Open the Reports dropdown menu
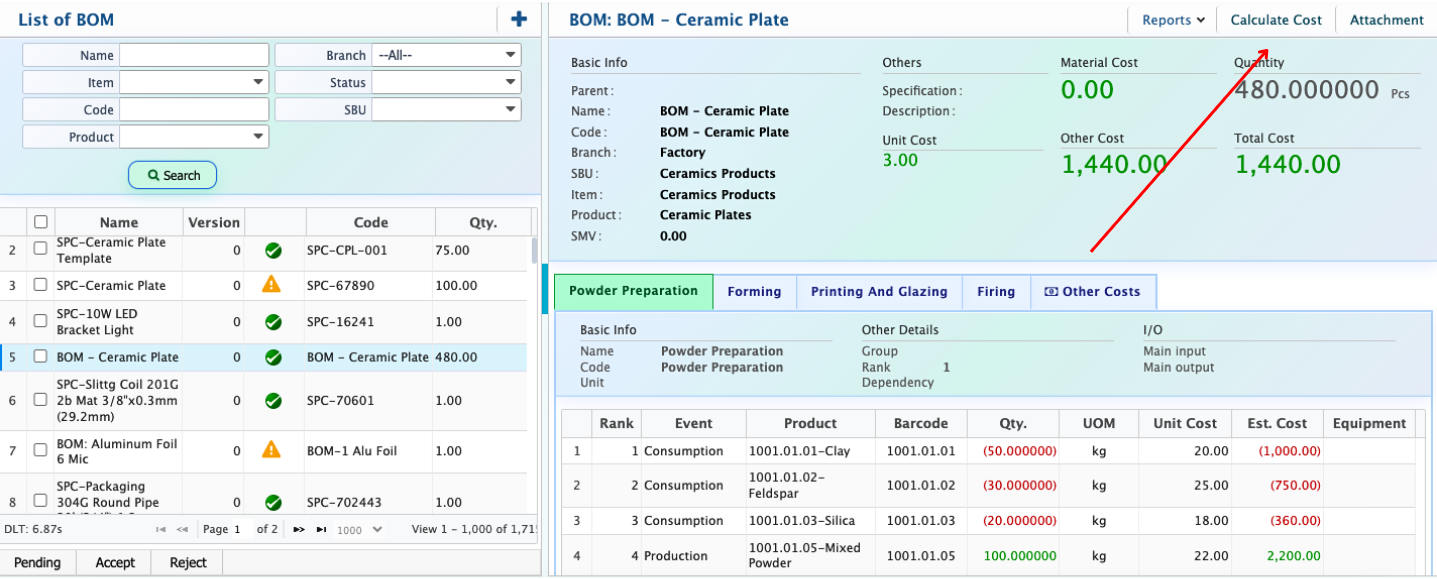The width and height of the screenshot is (1437, 579). [x=1173, y=20]
